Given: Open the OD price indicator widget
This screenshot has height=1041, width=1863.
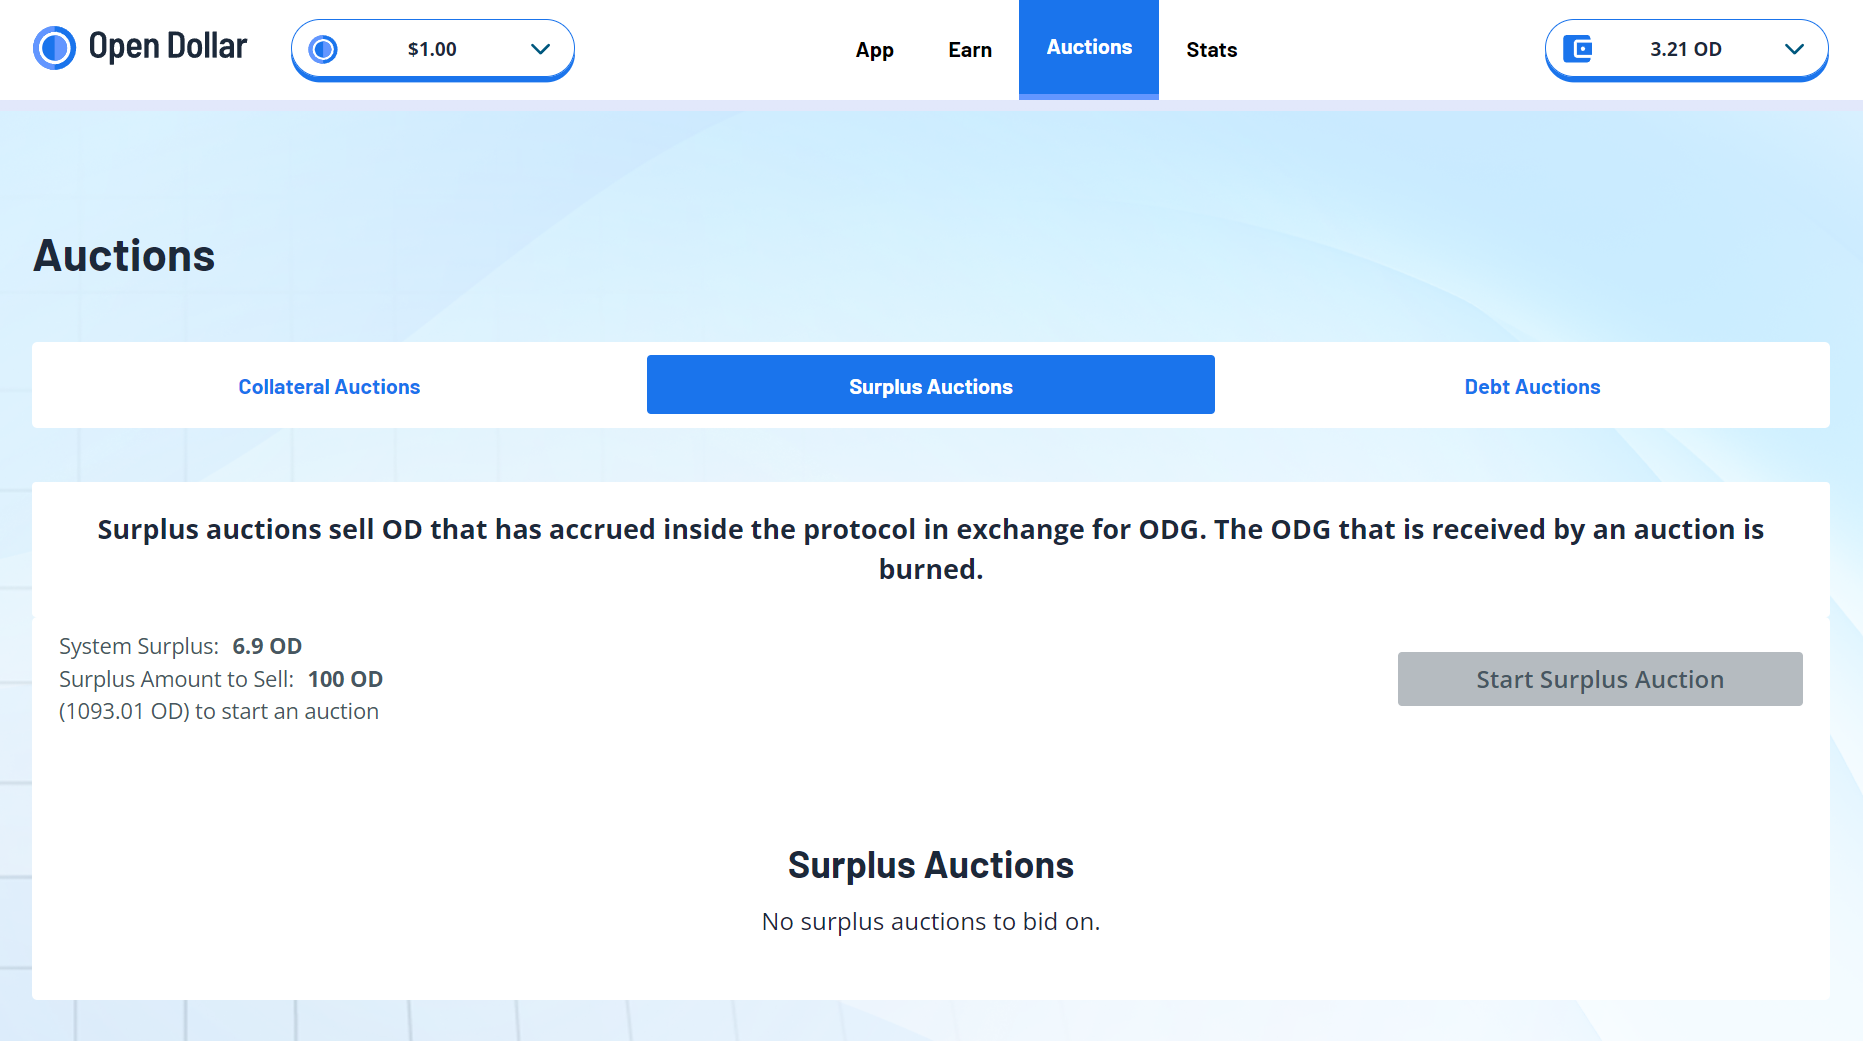Looking at the screenshot, I should (432, 48).
